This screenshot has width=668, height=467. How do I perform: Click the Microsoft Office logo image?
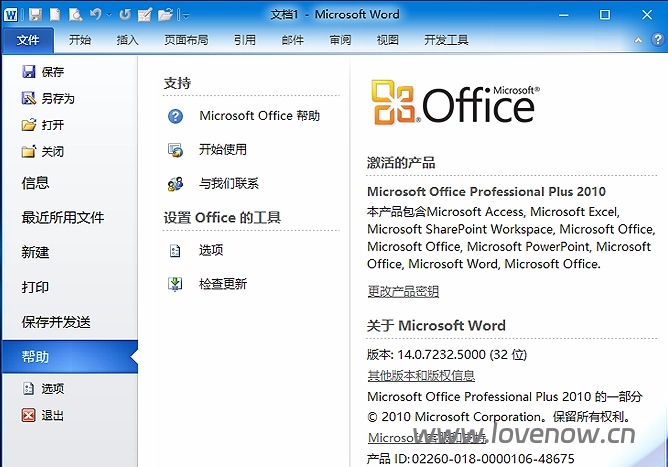coord(455,103)
